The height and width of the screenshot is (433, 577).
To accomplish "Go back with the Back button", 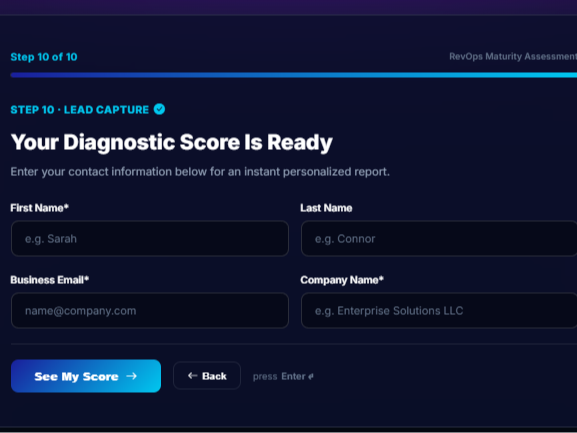I will coord(207,376).
